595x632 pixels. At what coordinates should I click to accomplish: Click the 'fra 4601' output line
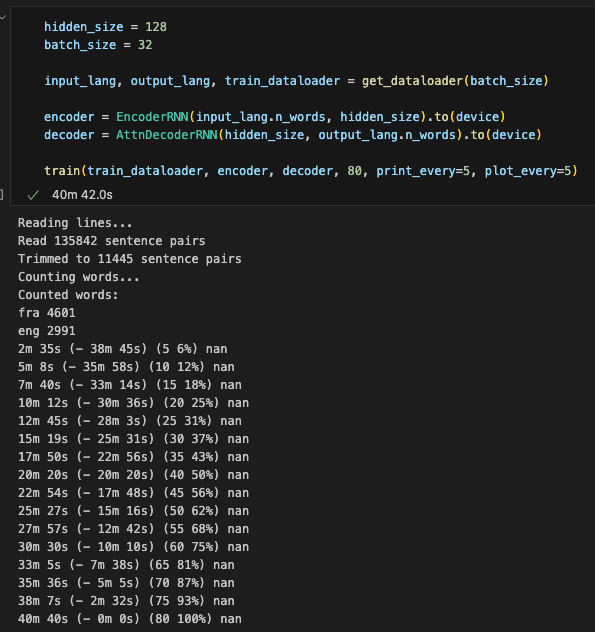(x=47, y=313)
